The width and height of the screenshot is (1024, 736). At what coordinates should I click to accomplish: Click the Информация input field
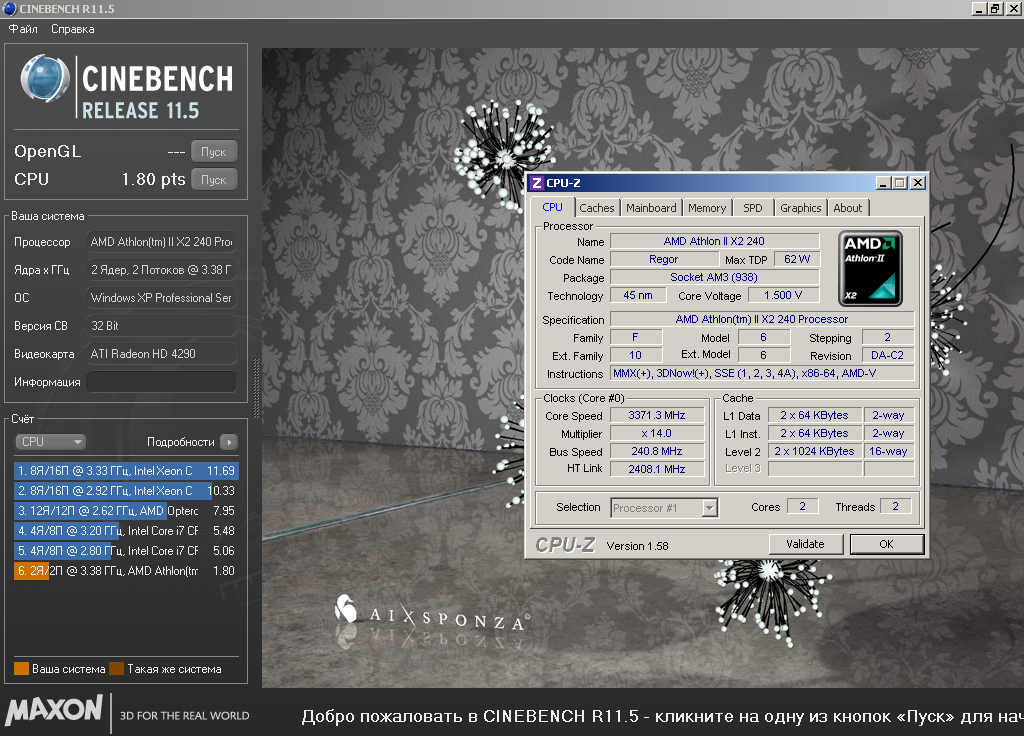click(161, 382)
